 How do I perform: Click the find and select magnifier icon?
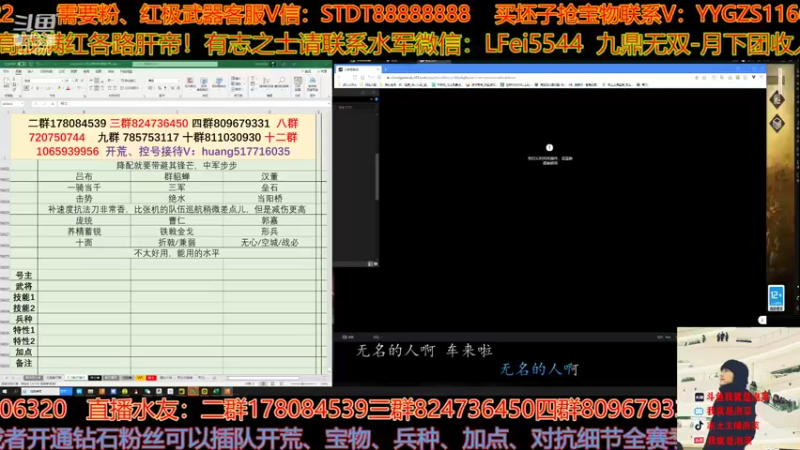pyautogui.click(x=282, y=83)
